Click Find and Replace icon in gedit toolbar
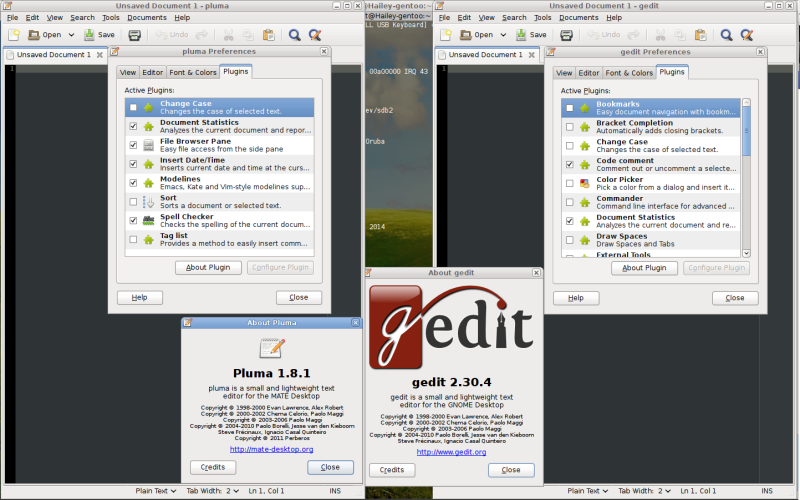The image size is (800, 500). coord(747,35)
